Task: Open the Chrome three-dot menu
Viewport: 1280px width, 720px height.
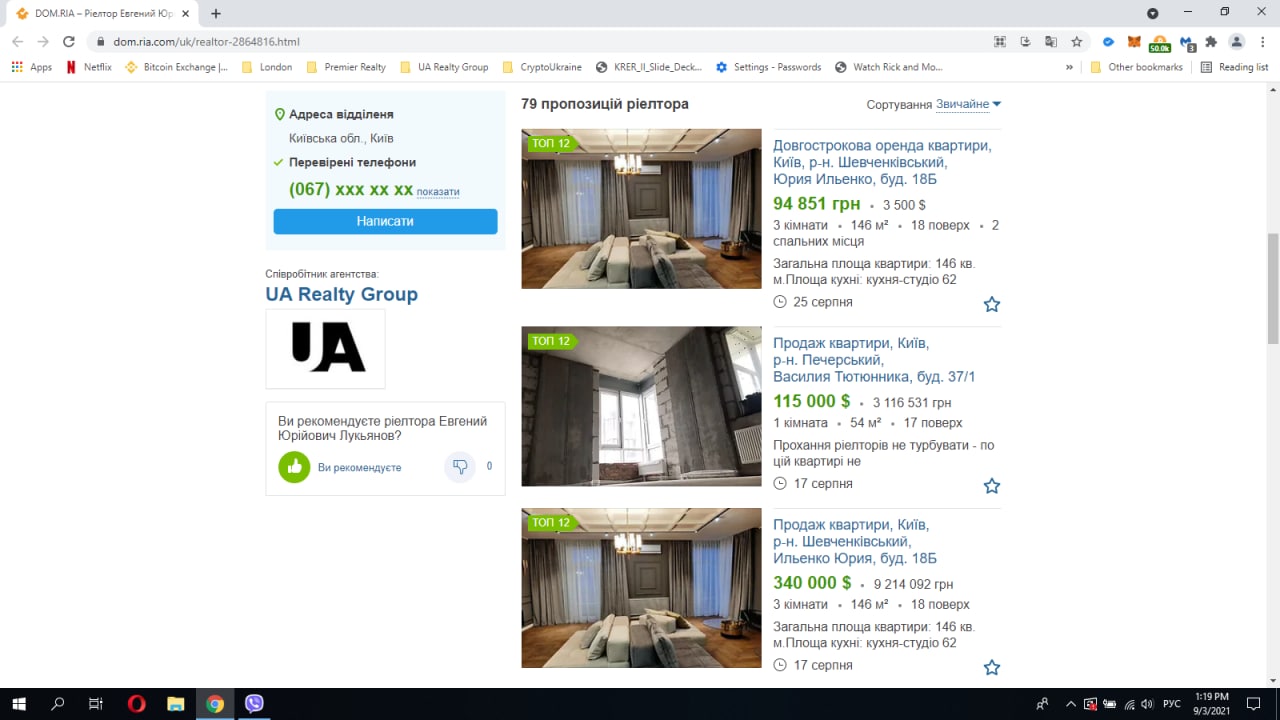Action: click(1262, 41)
